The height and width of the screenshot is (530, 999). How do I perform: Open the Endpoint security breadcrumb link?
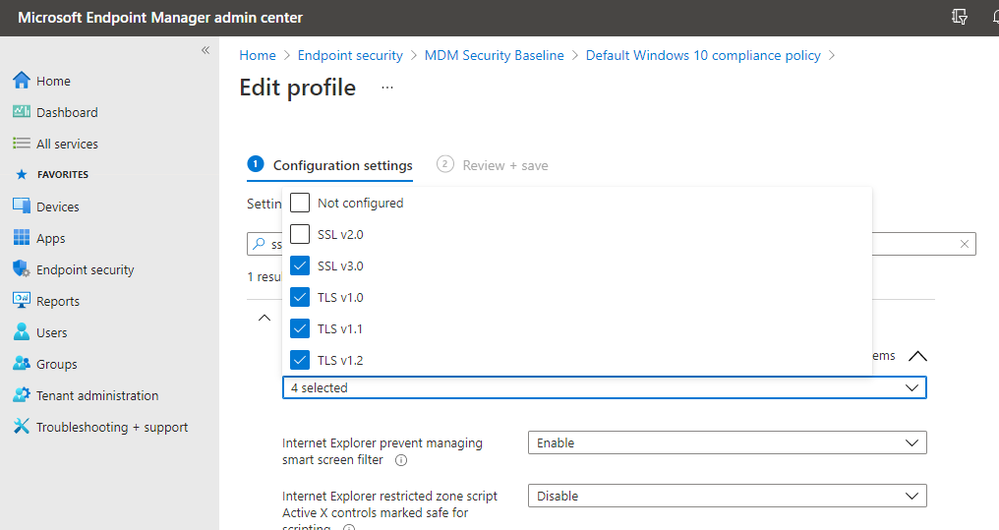[x=350, y=55]
